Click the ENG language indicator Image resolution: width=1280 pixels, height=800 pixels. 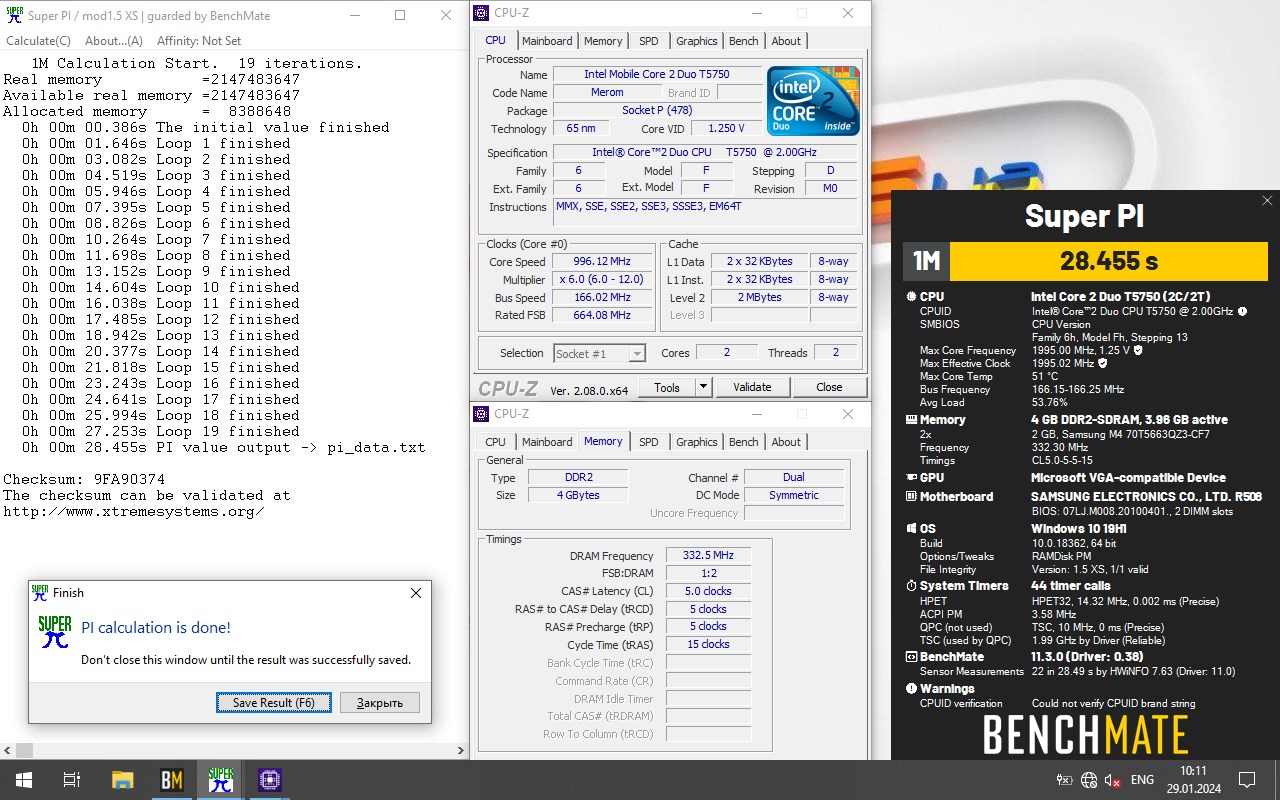1142,780
